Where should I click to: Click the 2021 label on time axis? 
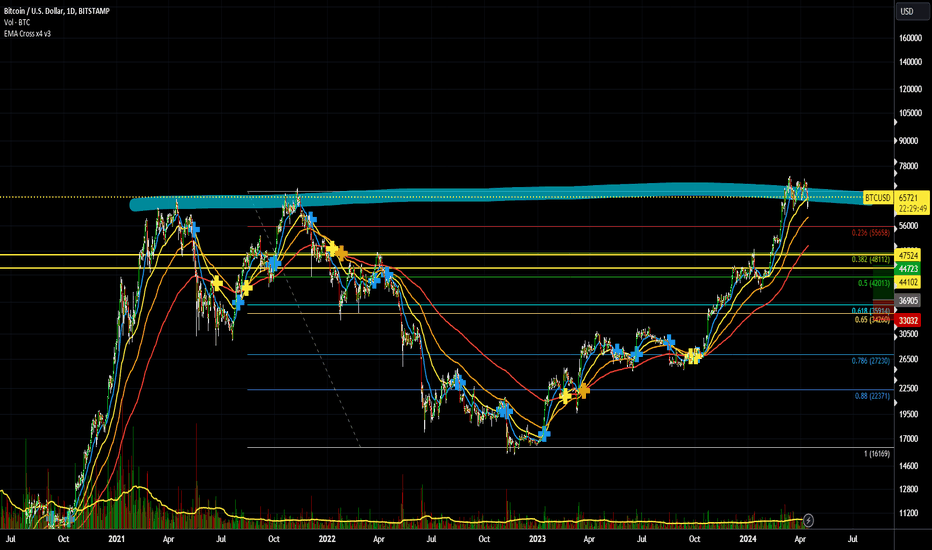[116, 539]
